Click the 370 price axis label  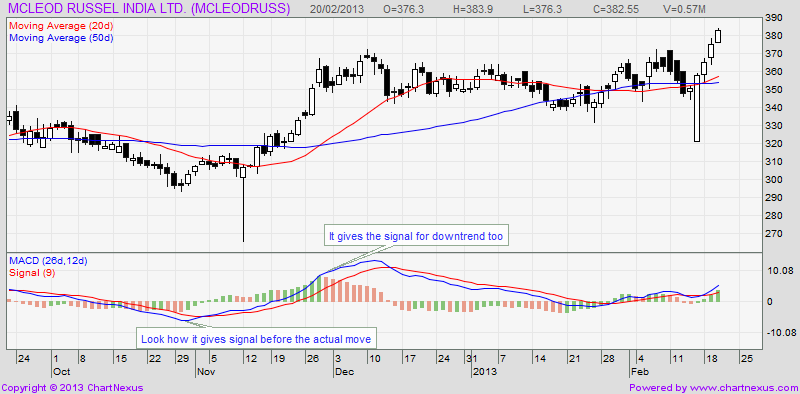(x=774, y=54)
